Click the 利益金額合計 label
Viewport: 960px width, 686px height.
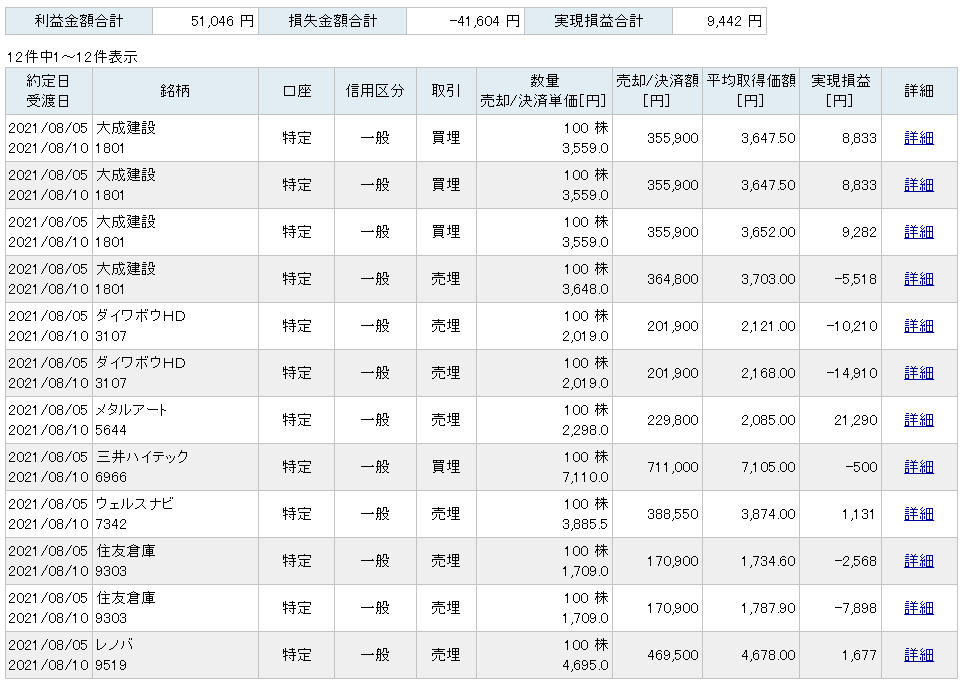pyautogui.click(x=79, y=21)
